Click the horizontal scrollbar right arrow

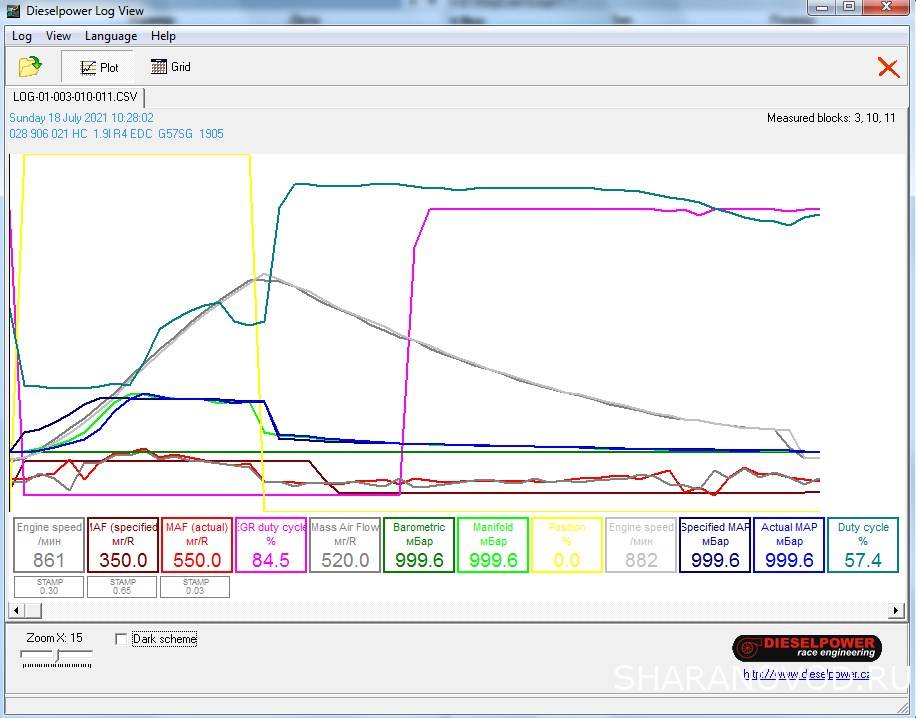(x=898, y=609)
